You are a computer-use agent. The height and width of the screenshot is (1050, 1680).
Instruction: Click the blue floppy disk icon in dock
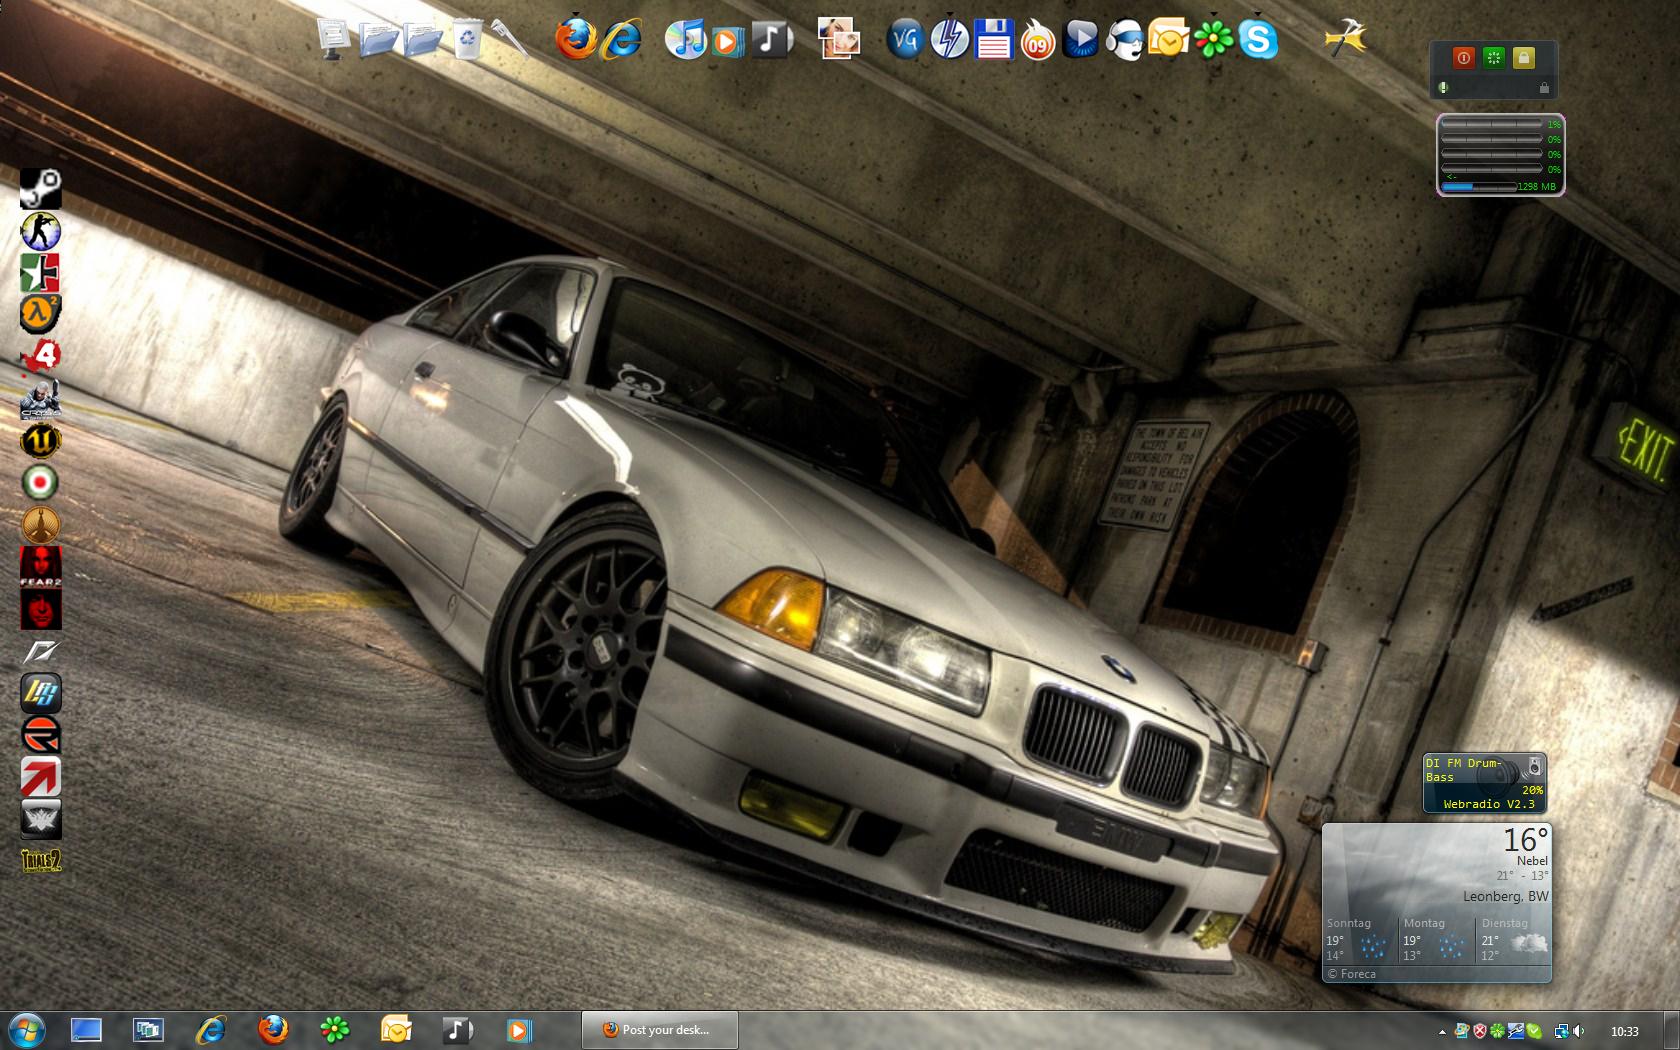(993, 40)
